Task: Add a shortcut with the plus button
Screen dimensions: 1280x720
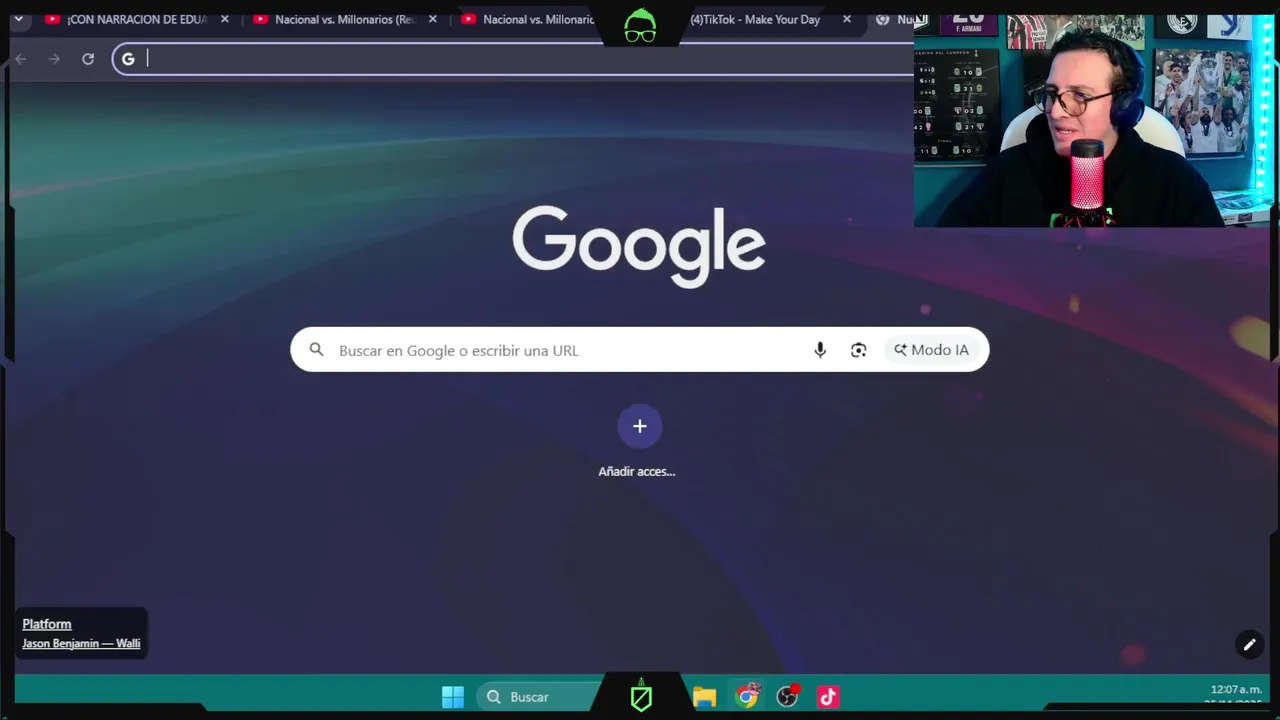Action: [639, 426]
